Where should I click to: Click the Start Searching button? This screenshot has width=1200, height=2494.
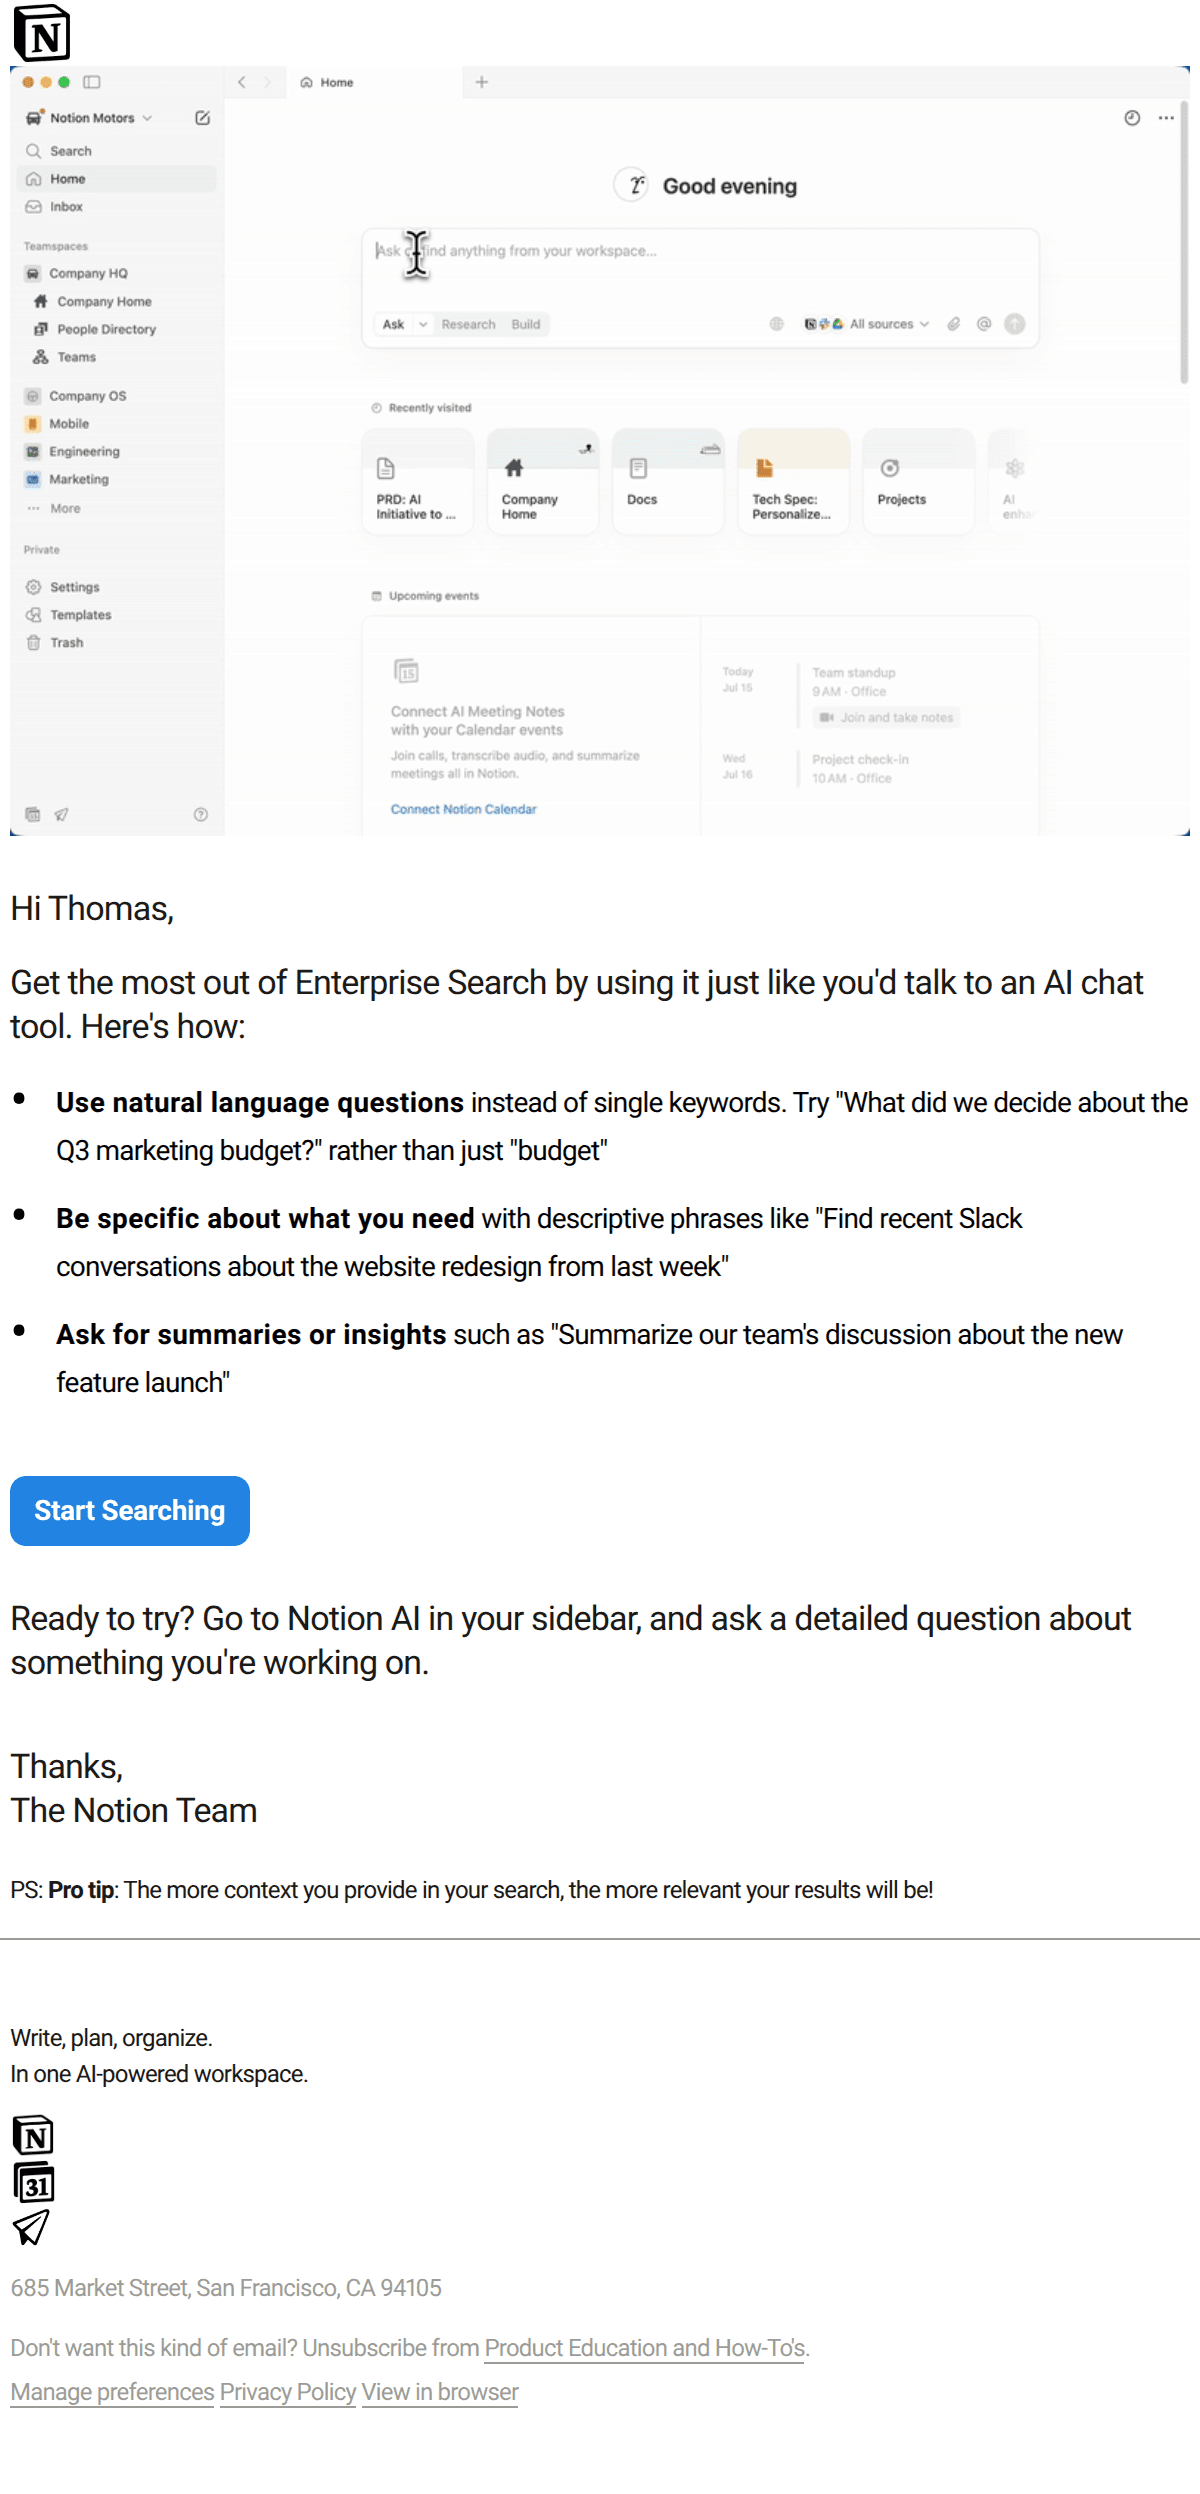point(130,1510)
